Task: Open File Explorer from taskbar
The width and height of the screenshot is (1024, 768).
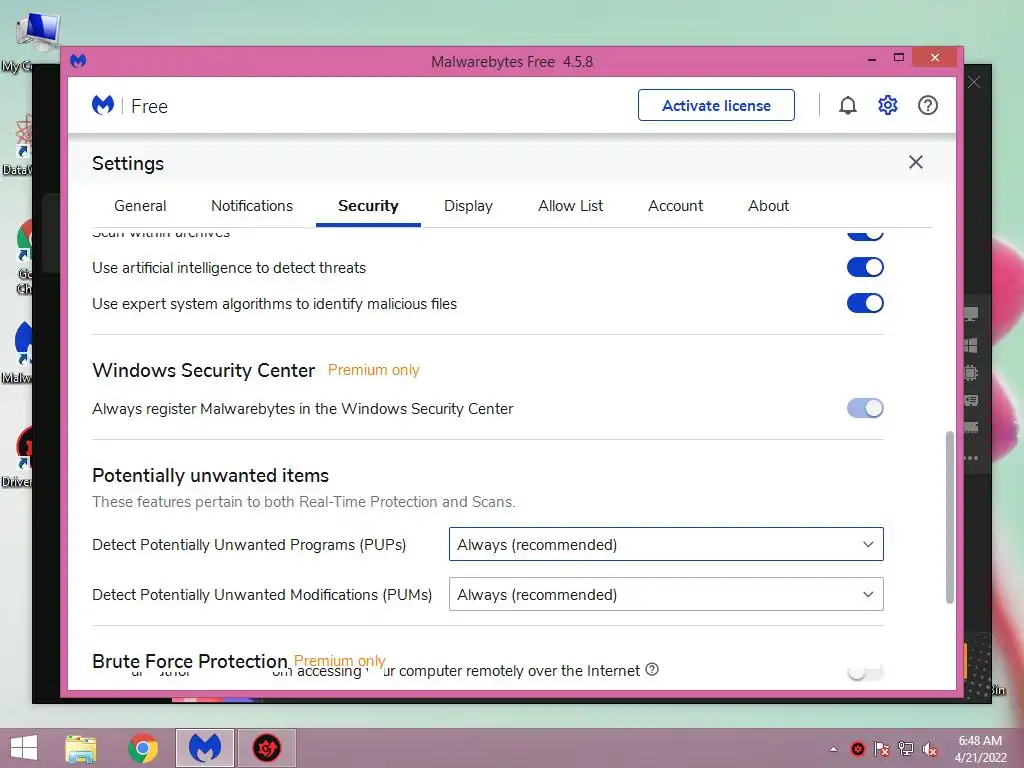Action: [81, 748]
